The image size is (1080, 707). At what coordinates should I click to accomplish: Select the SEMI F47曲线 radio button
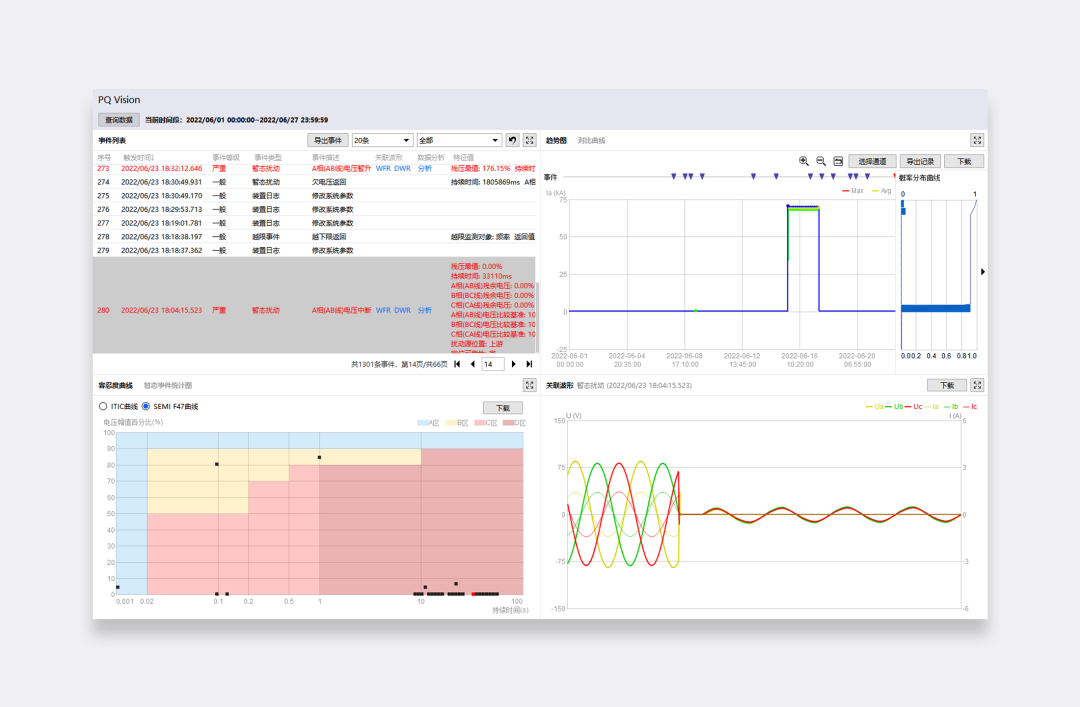point(146,406)
